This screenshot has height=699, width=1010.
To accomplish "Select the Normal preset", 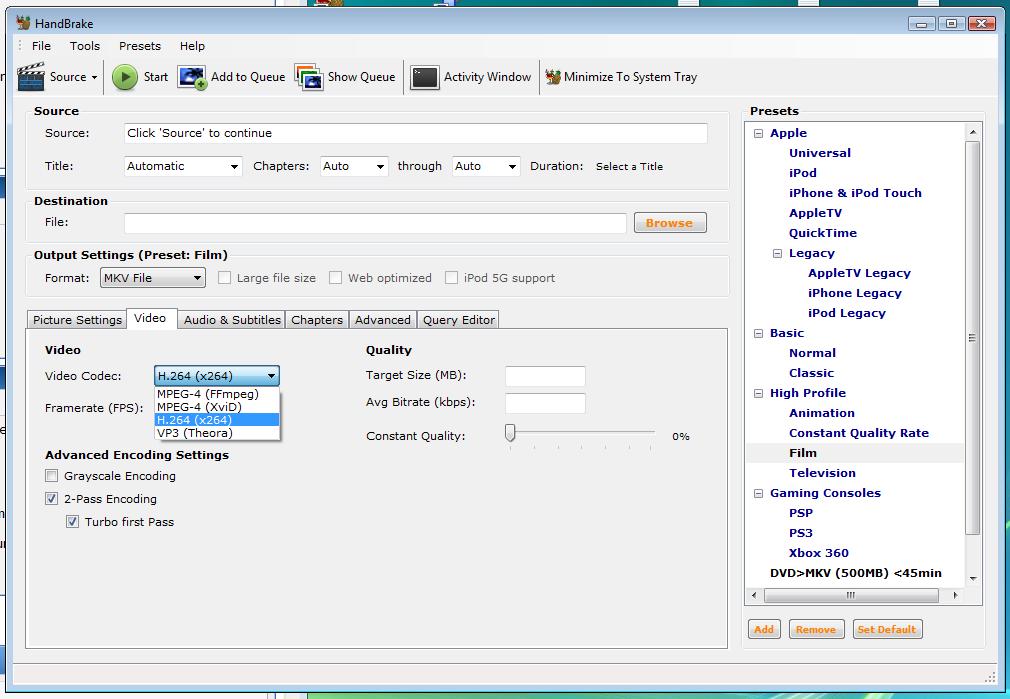I will (812, 353).
